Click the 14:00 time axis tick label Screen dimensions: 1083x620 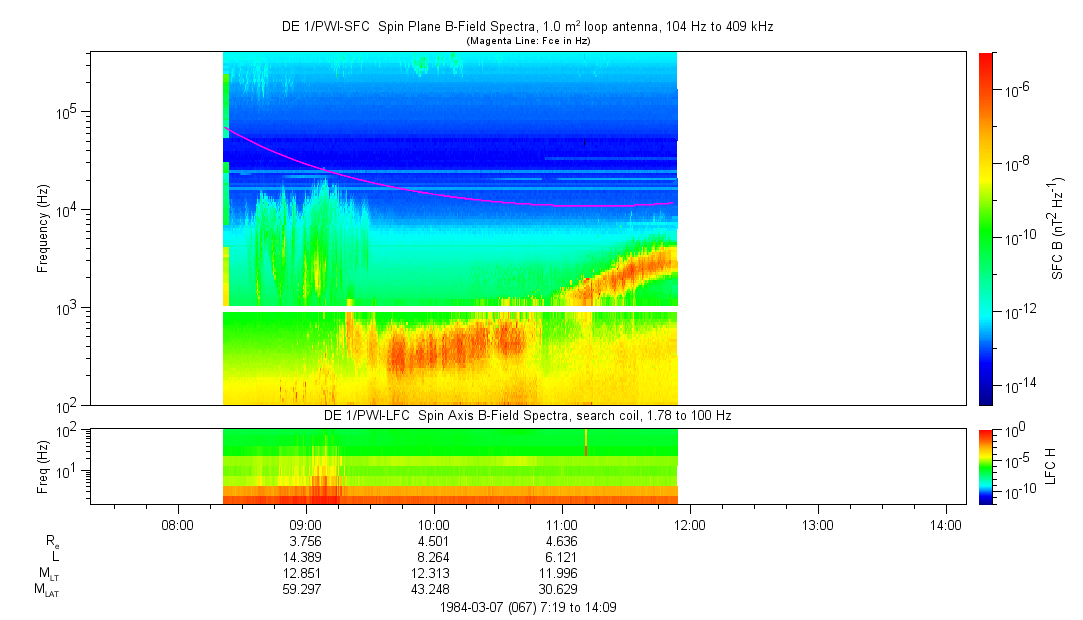coord(946,524)
